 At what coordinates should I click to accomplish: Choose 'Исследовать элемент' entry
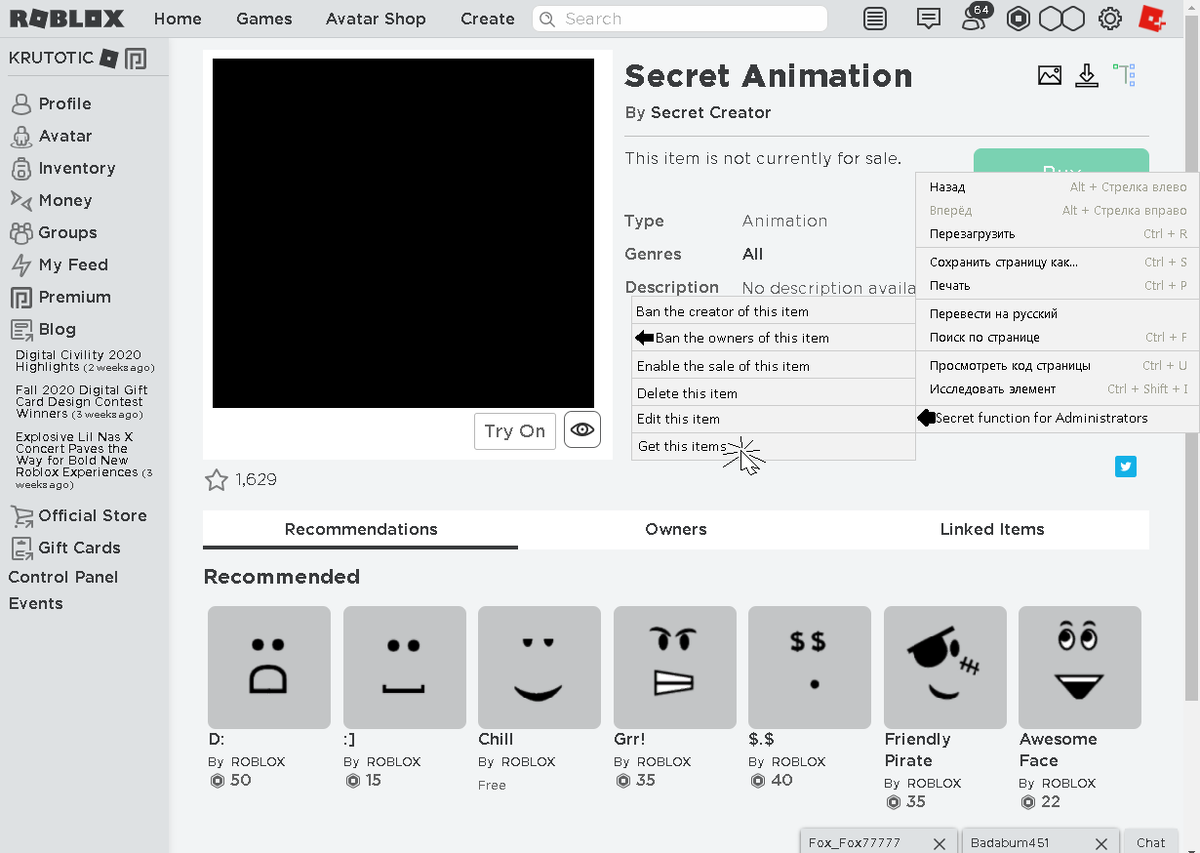1057,389
